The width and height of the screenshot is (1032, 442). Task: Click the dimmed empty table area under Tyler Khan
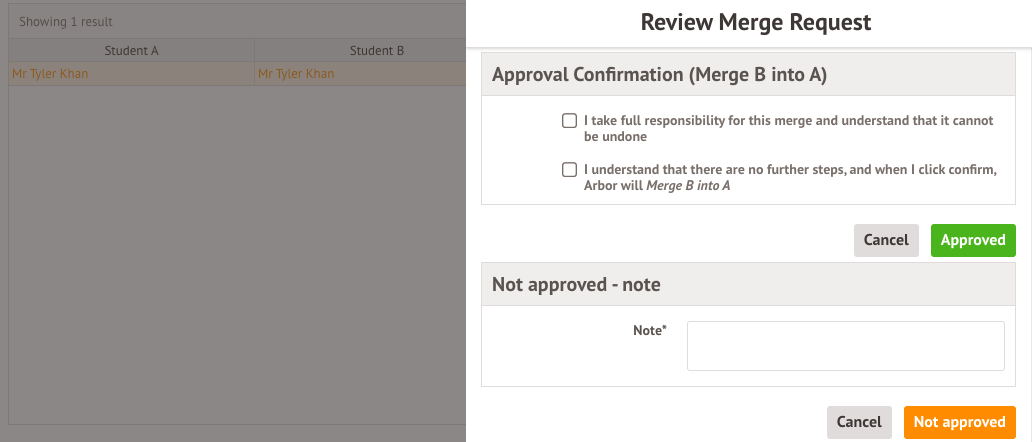[x=237, y=255]
